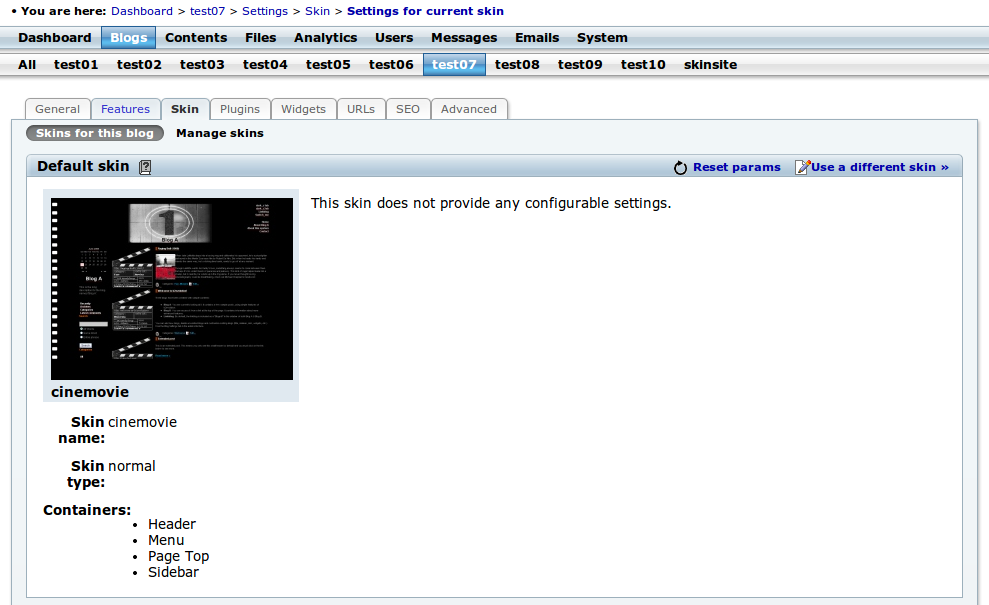Open the SEO settings tab
The image size is (989, 605).
408,109
